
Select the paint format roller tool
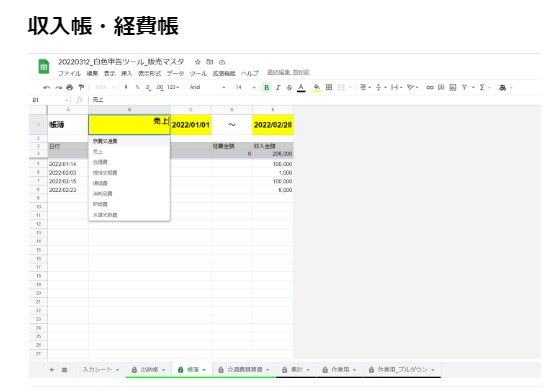tap(81, 88)
